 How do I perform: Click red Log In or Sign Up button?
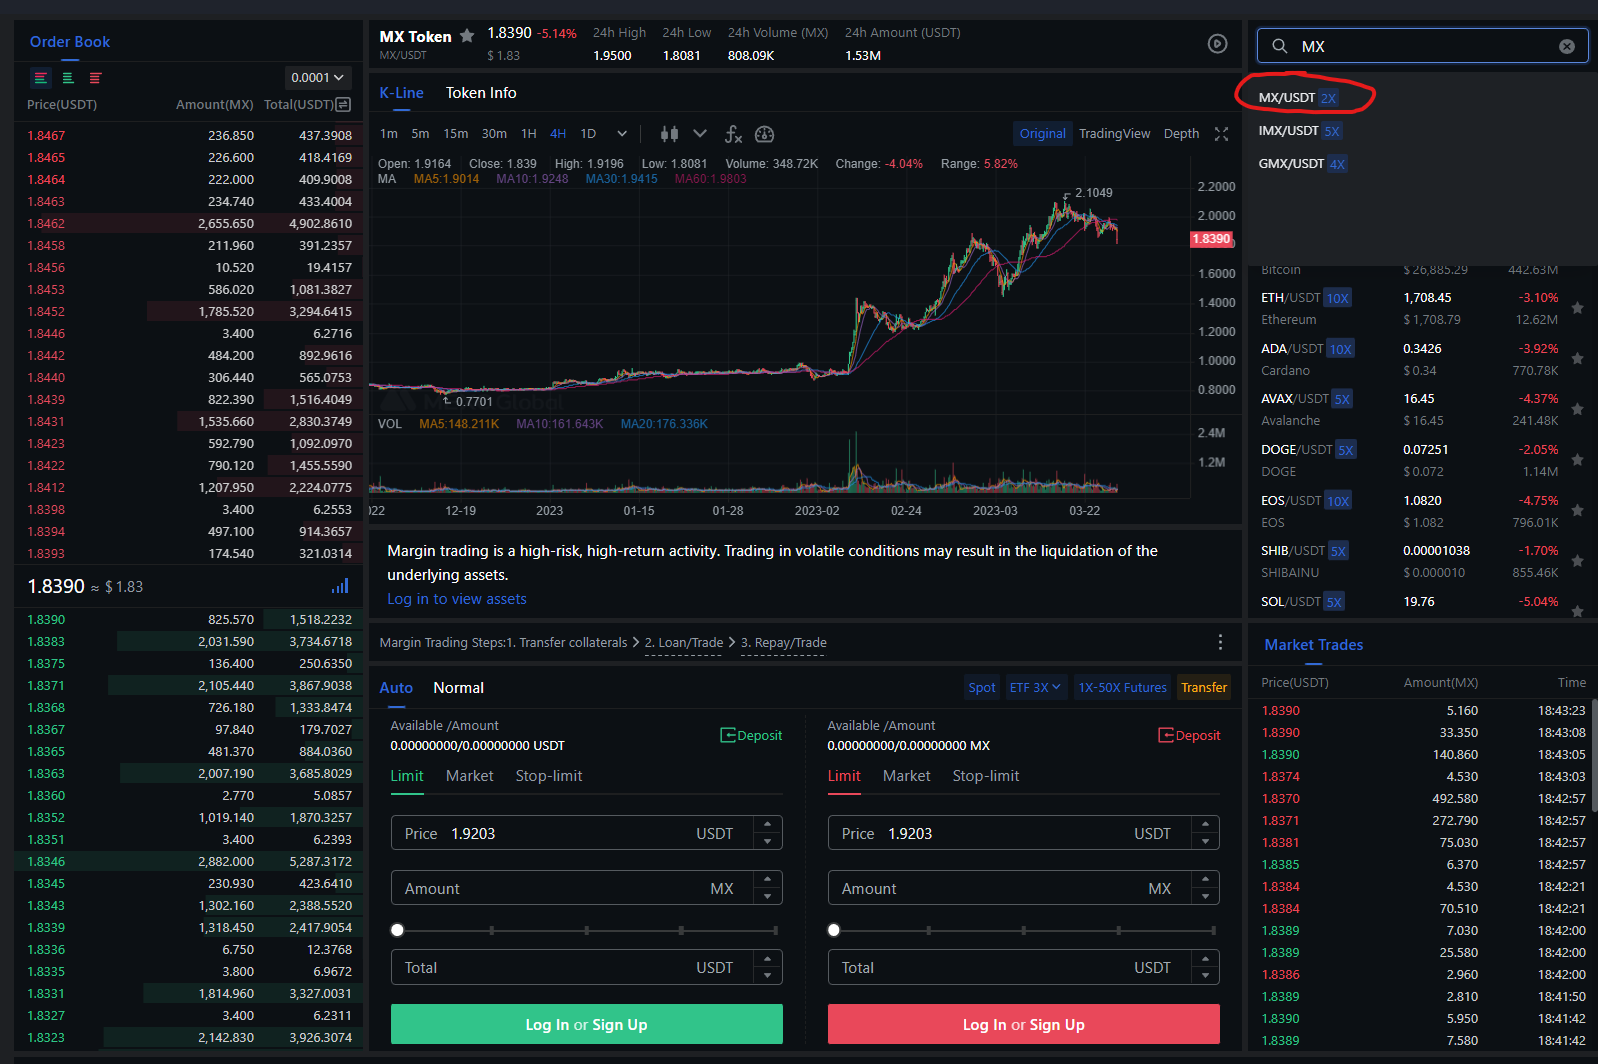[x=1023, y=1024]
